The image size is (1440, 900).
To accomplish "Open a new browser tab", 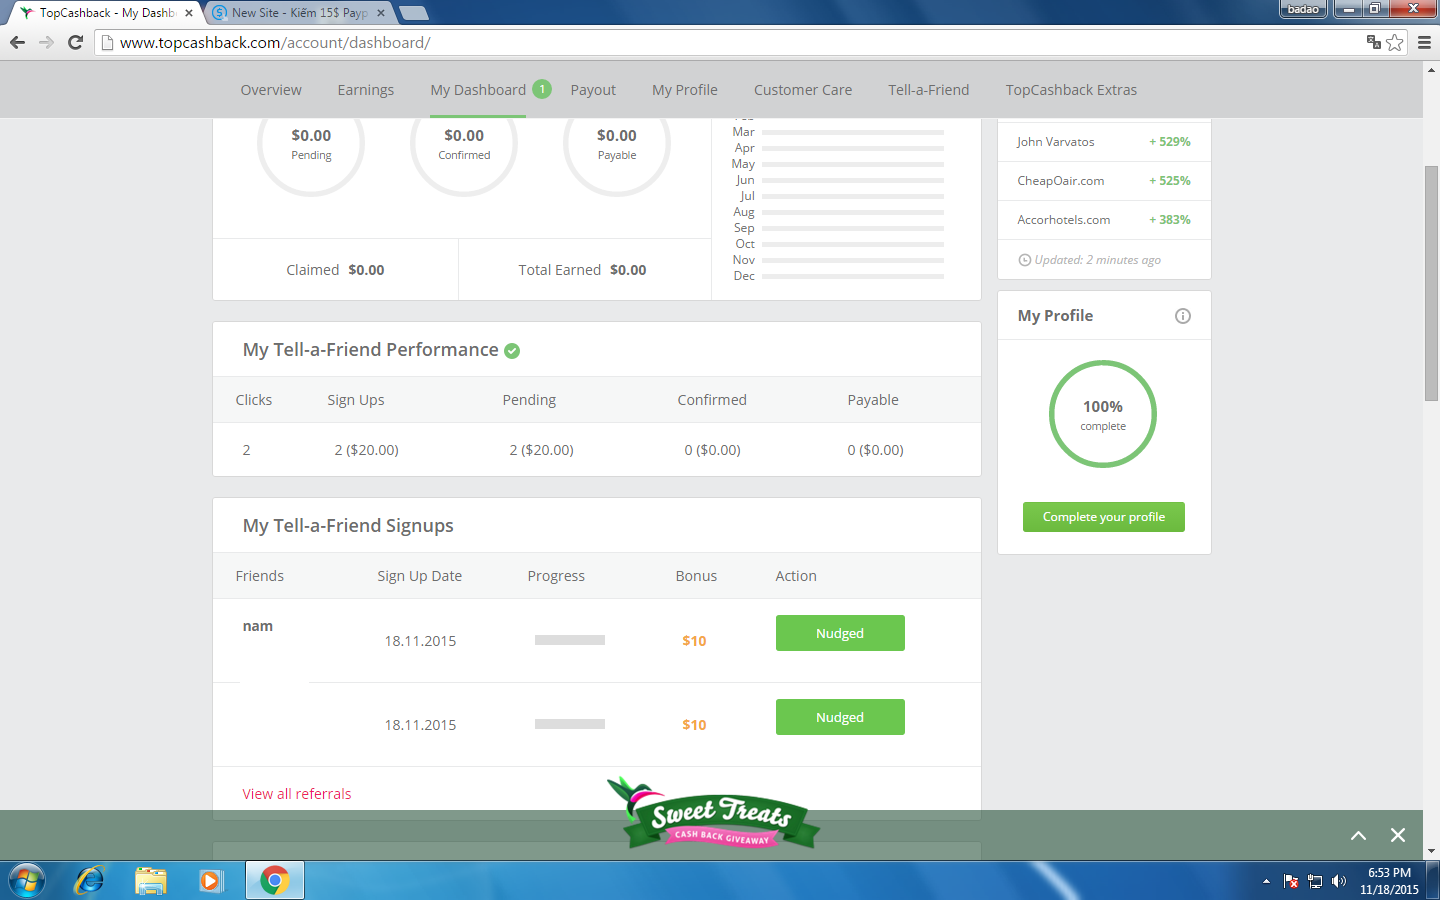I will point(413,13).
